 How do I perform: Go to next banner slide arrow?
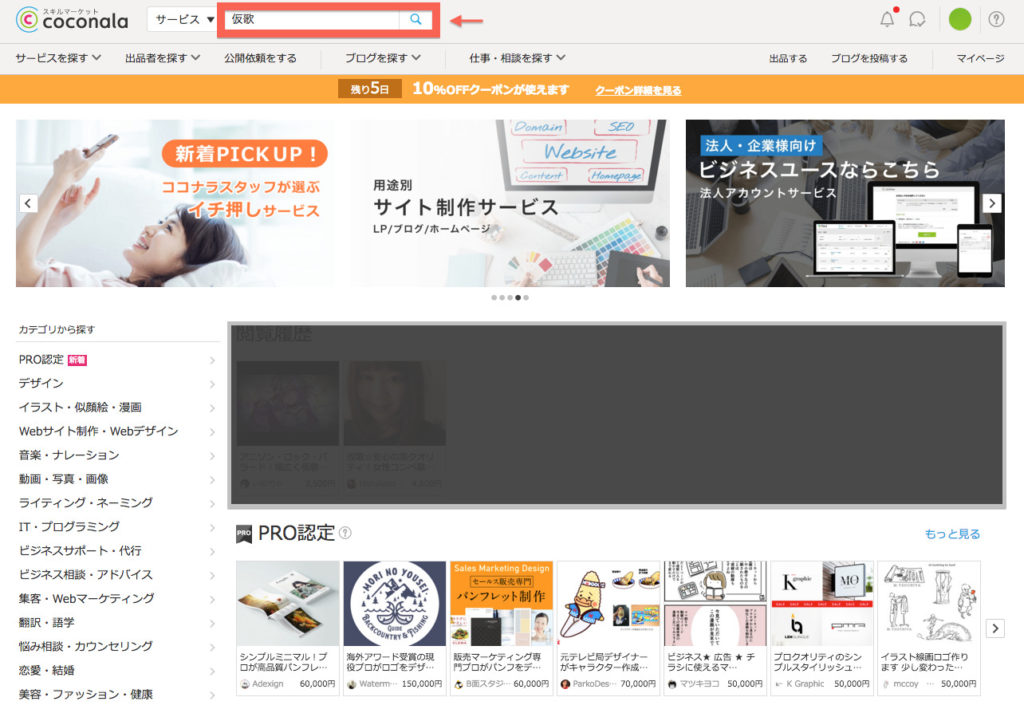click(991, 203)
